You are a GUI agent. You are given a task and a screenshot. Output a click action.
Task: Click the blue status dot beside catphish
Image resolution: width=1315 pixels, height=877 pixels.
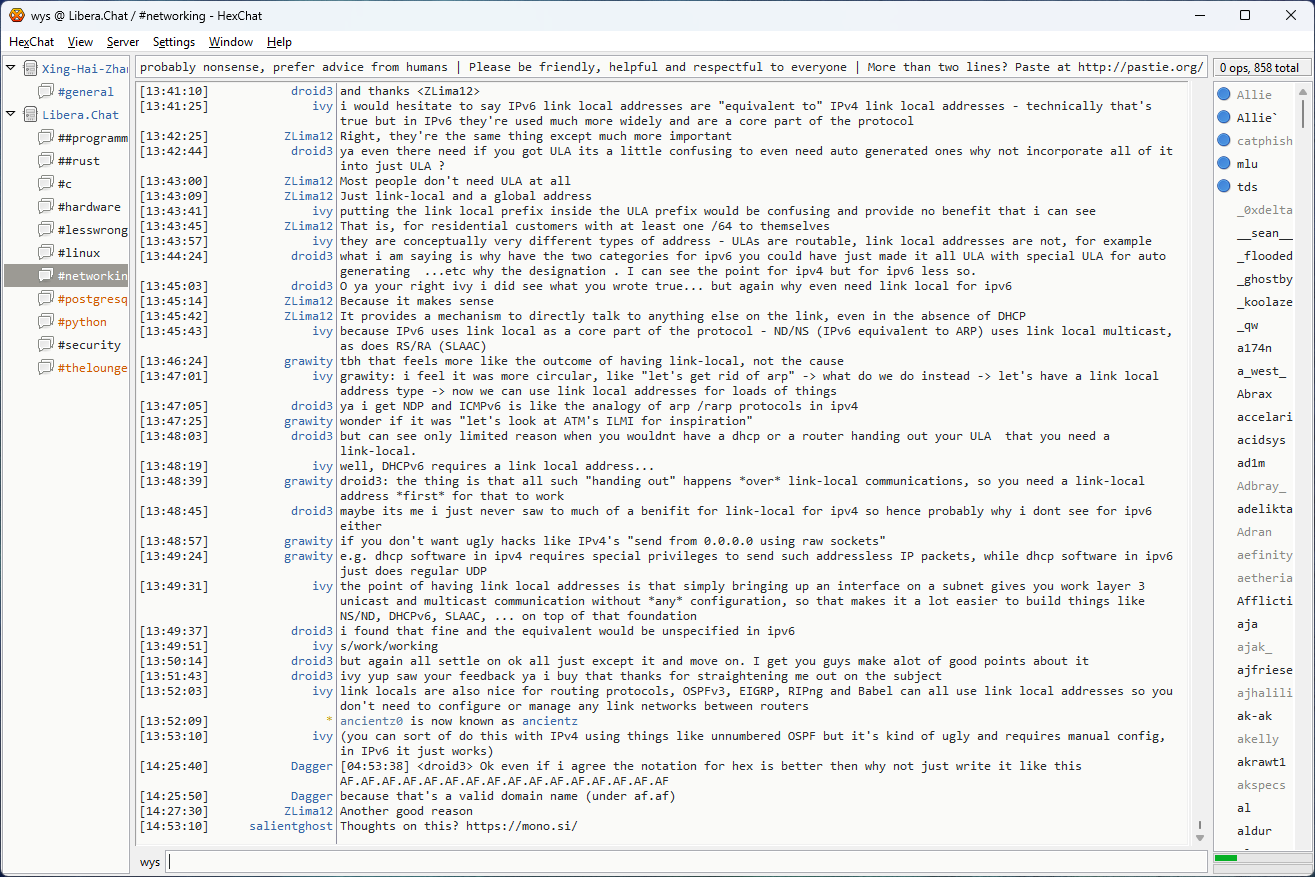1224,140
